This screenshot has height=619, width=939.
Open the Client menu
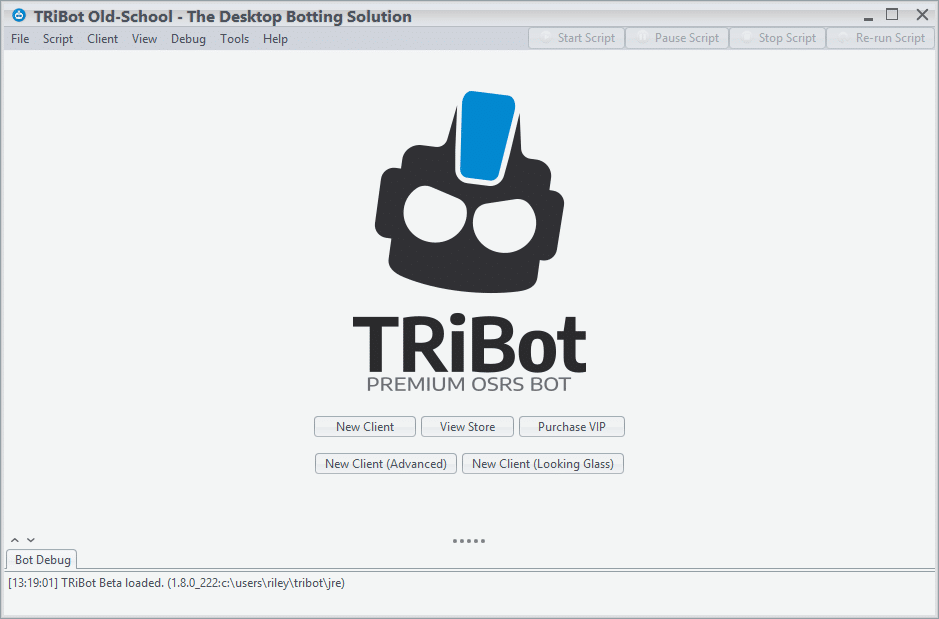[102, 39]
